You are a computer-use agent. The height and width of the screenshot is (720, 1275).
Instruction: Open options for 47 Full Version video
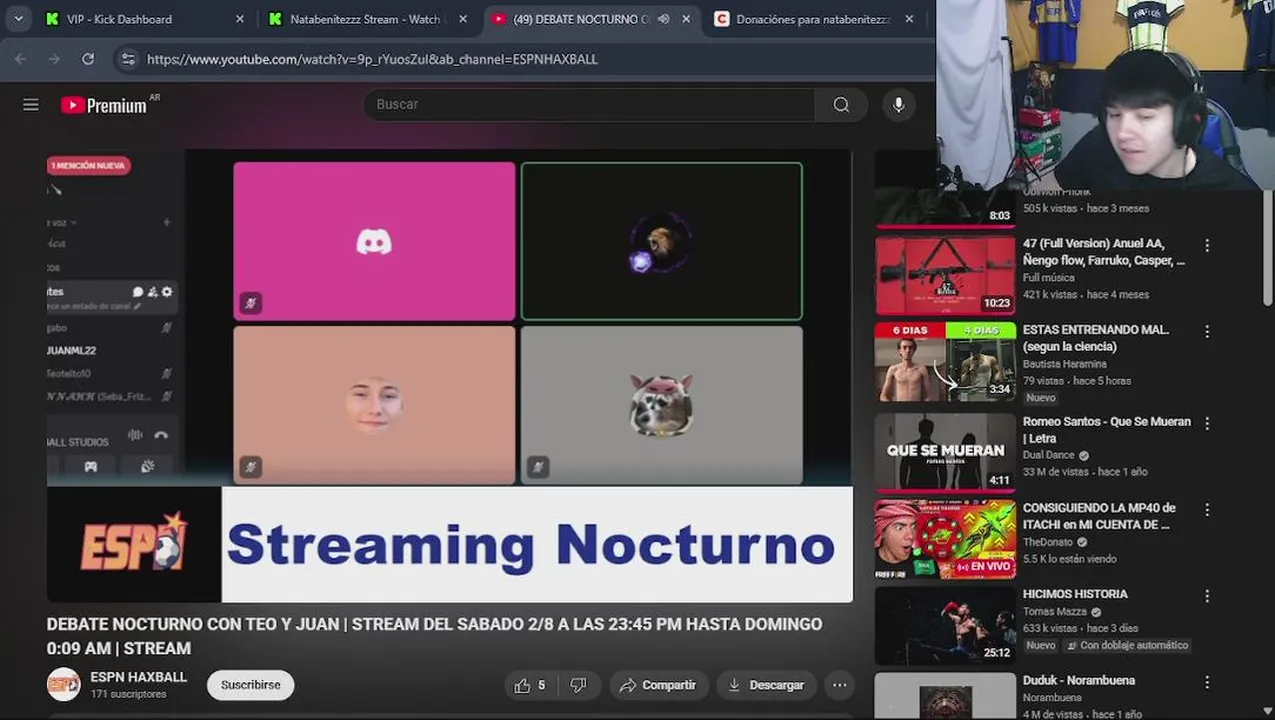coord(1207,245)
